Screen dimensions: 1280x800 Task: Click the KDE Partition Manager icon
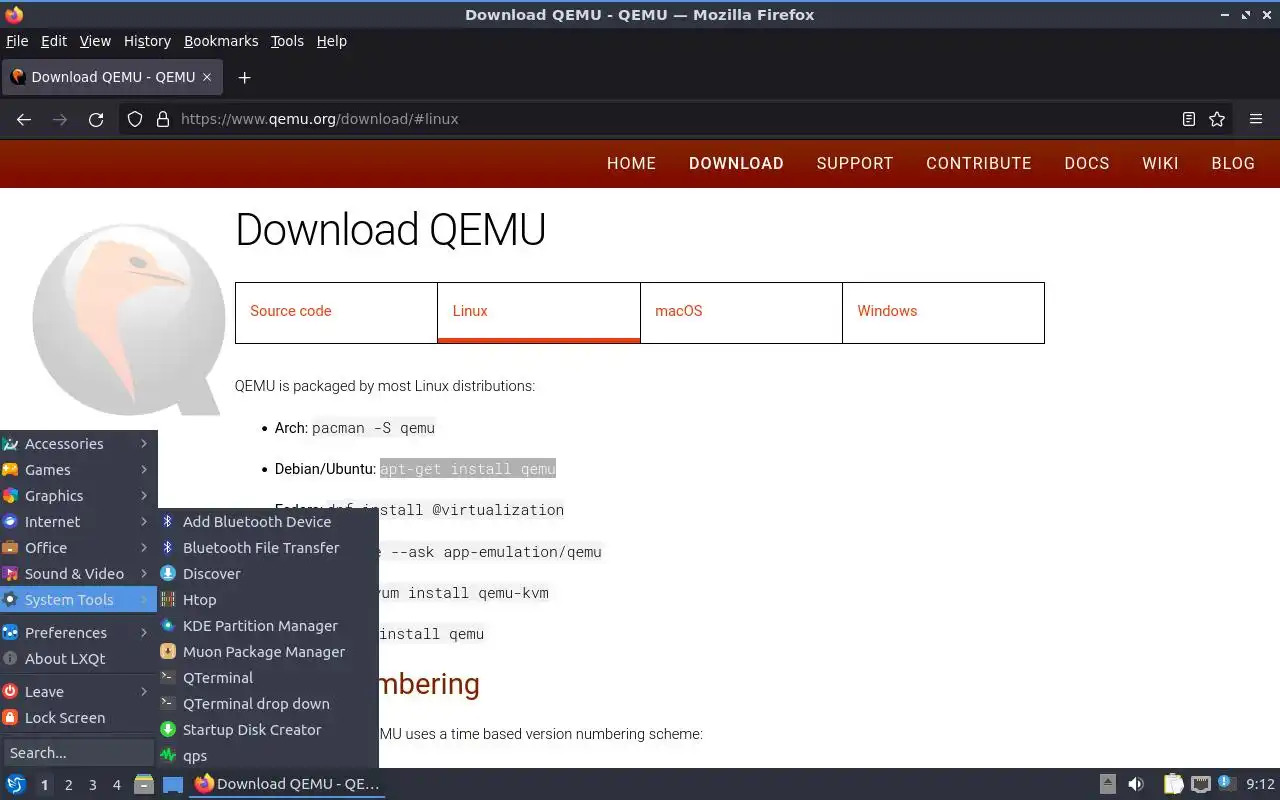coord(168,626)
